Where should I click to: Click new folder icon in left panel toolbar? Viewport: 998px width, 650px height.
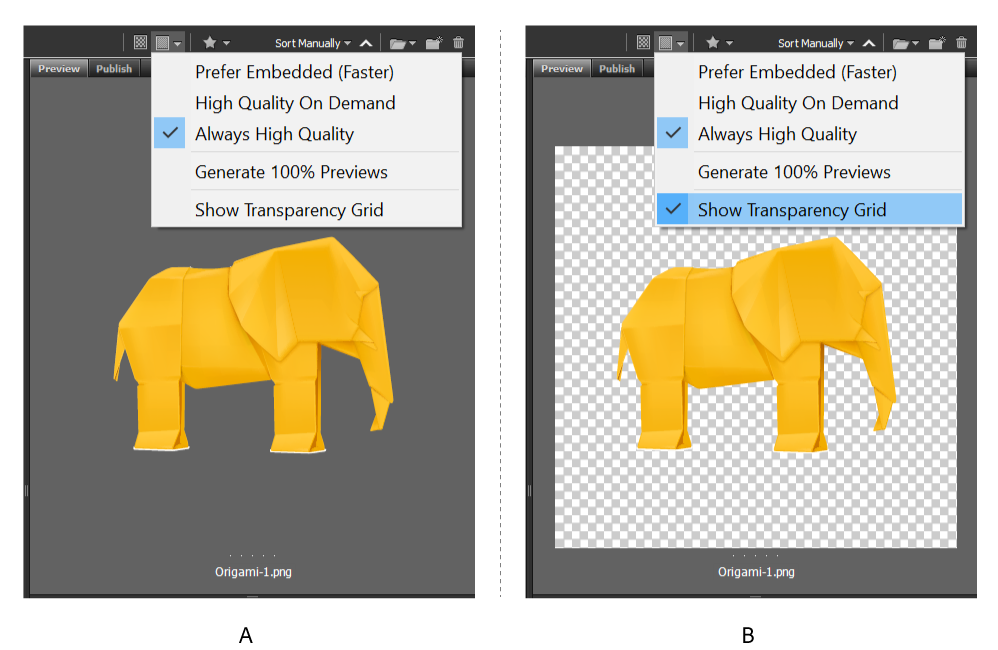pyautogui.click(x=433, y=43)
